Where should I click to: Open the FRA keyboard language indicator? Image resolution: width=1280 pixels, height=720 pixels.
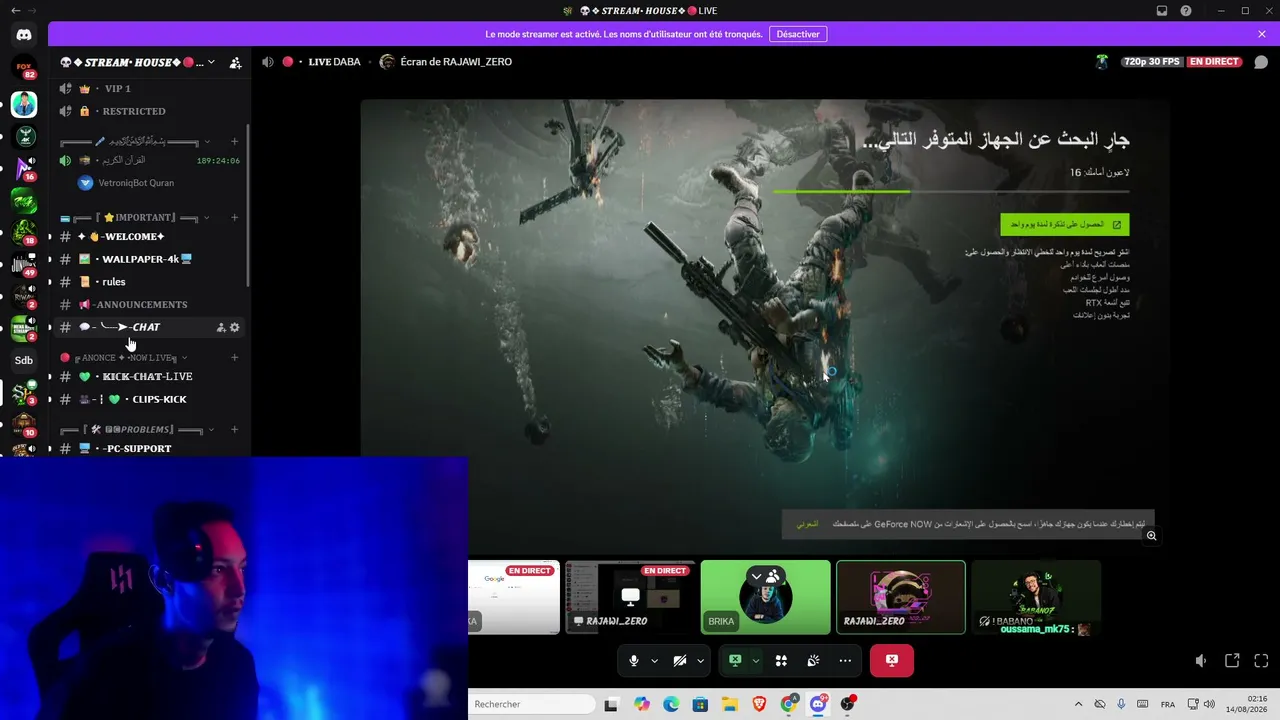[1168, 705]
